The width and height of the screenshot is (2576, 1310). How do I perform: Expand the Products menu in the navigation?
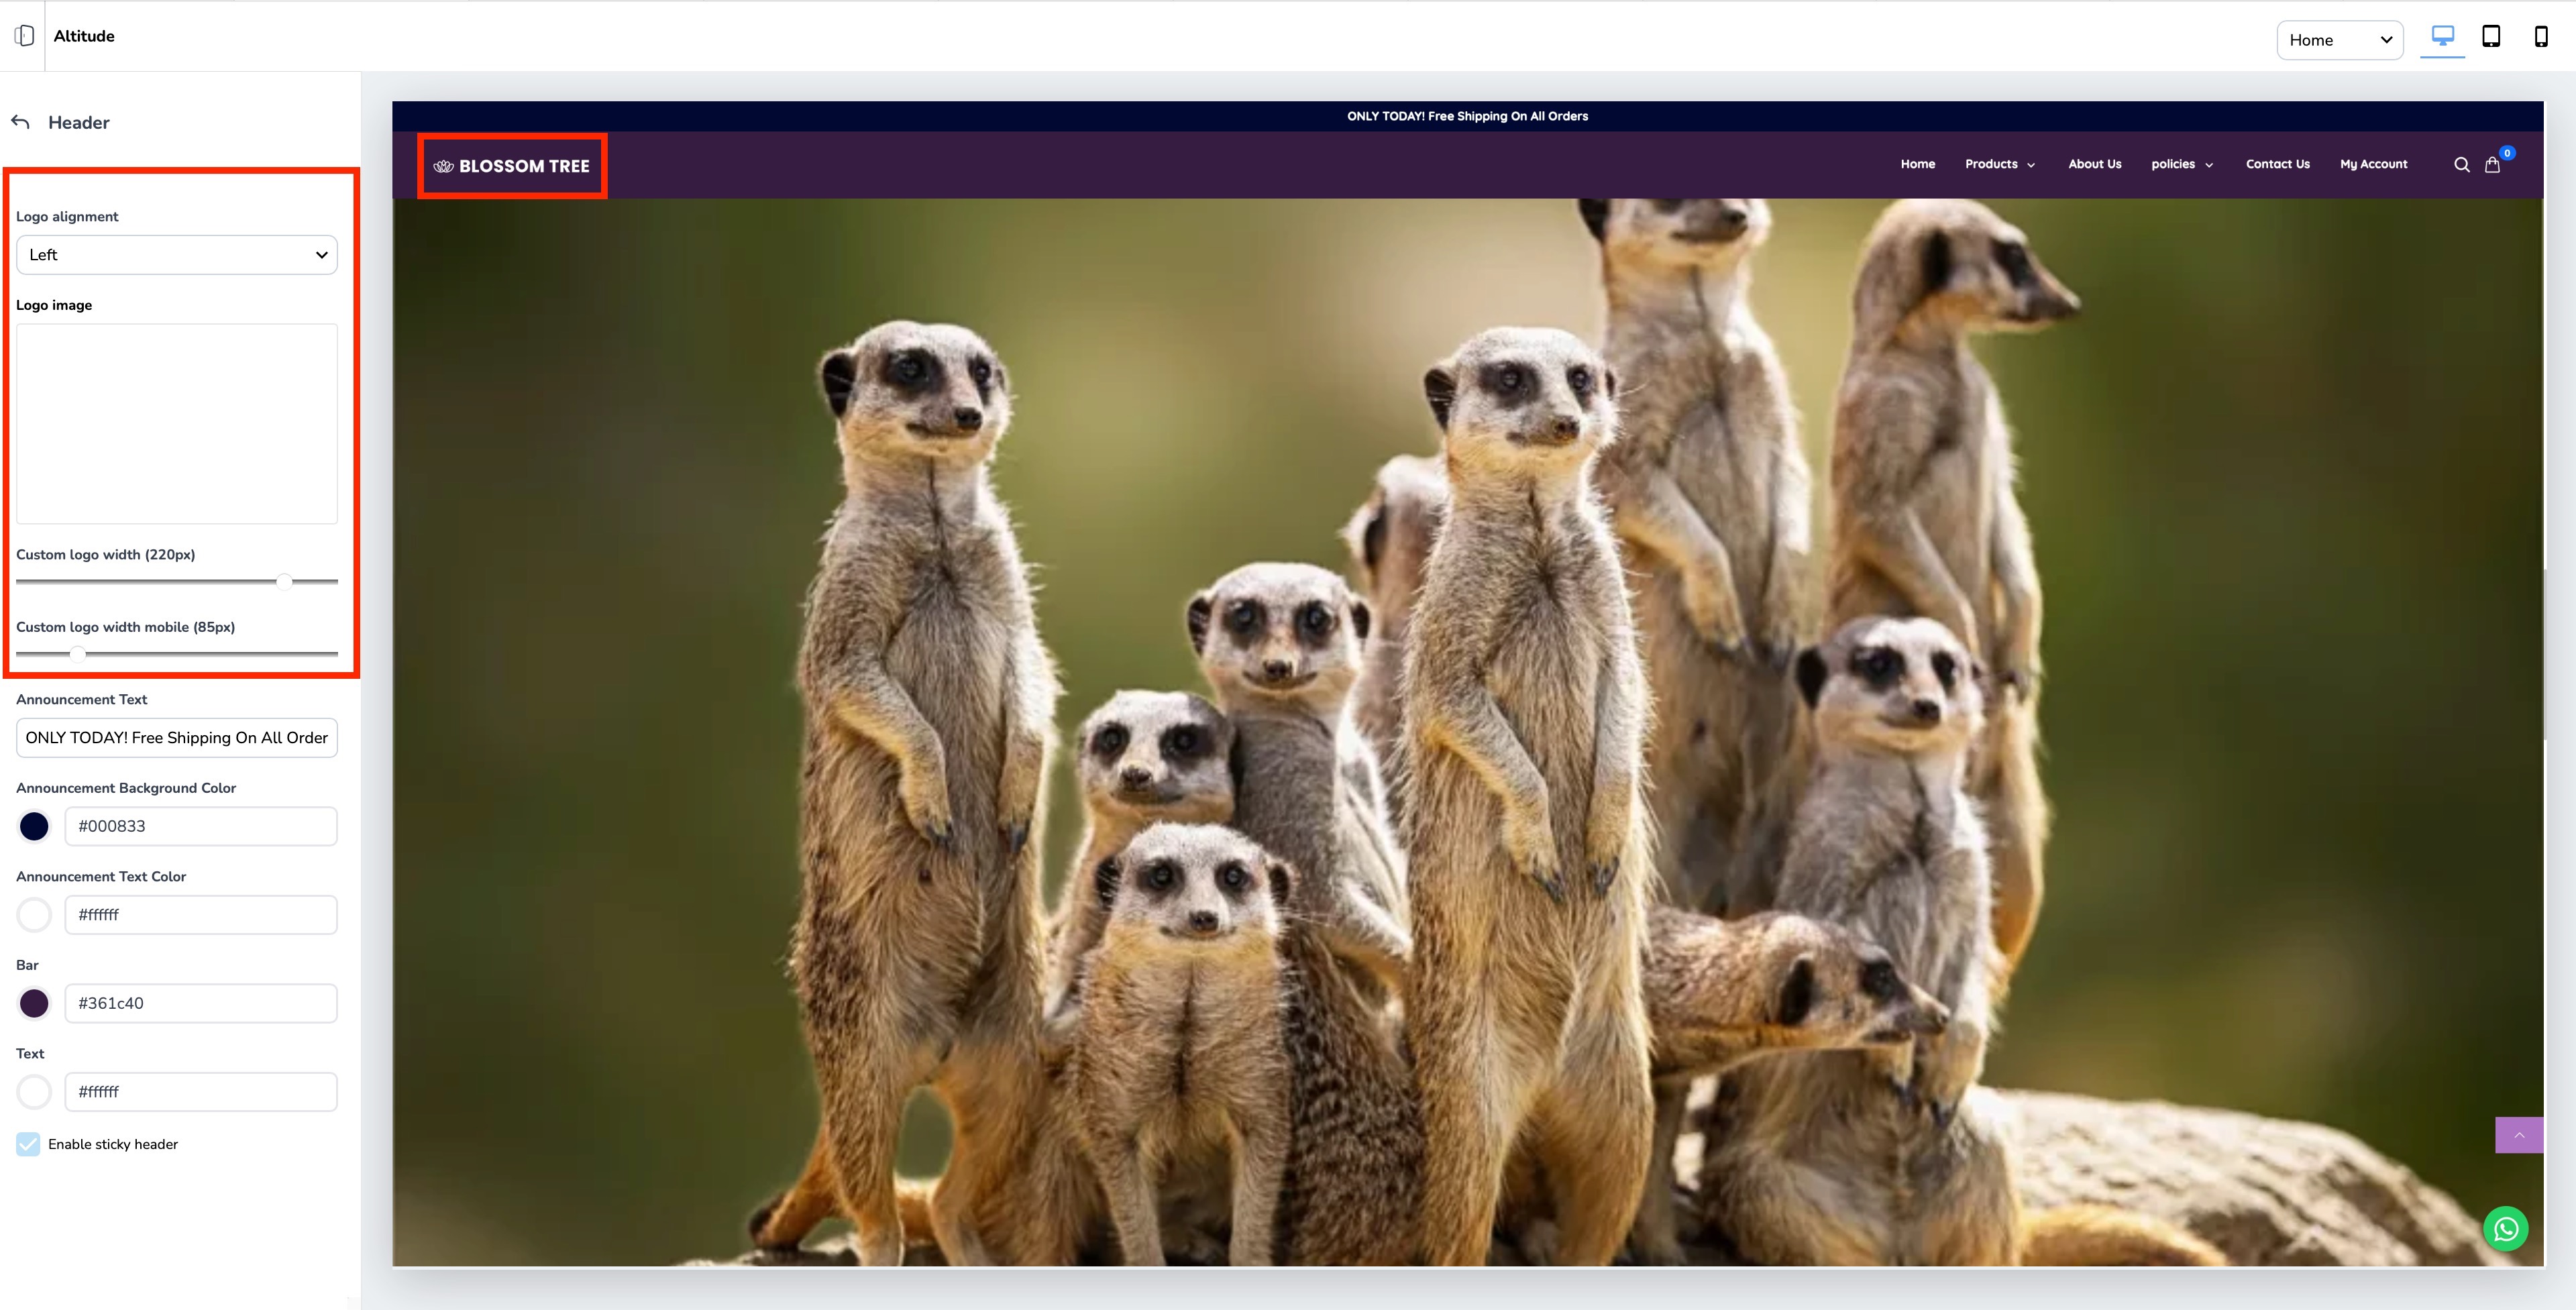1999,164
